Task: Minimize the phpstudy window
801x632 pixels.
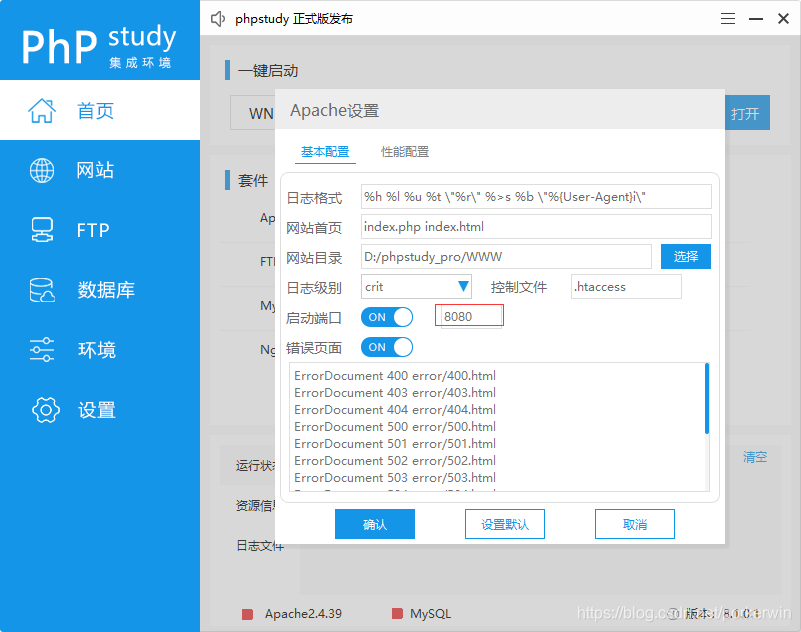Action: [756, 19]
